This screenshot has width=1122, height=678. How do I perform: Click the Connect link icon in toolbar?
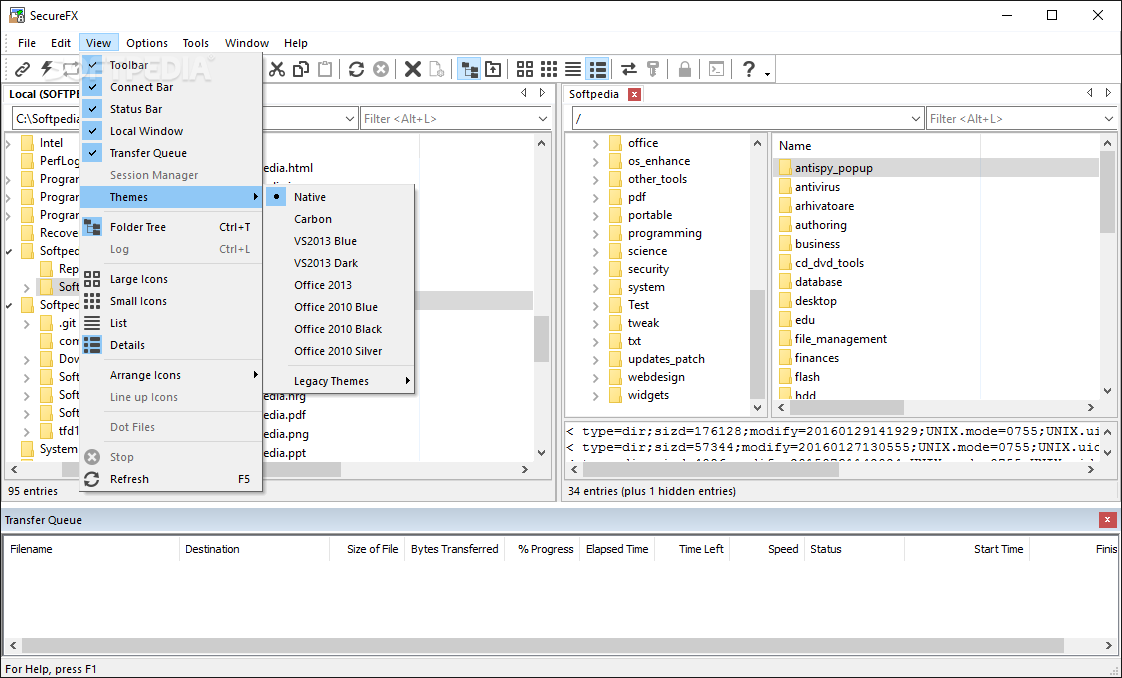click(x=23, y=69)
